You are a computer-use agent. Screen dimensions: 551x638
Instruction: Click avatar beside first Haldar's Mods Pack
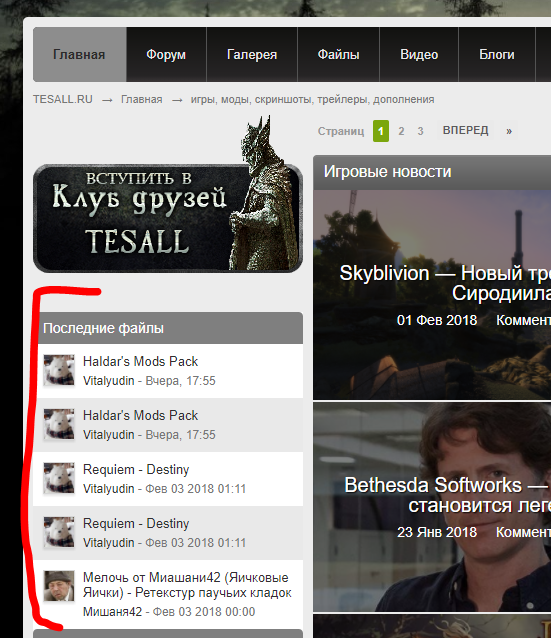59,370
